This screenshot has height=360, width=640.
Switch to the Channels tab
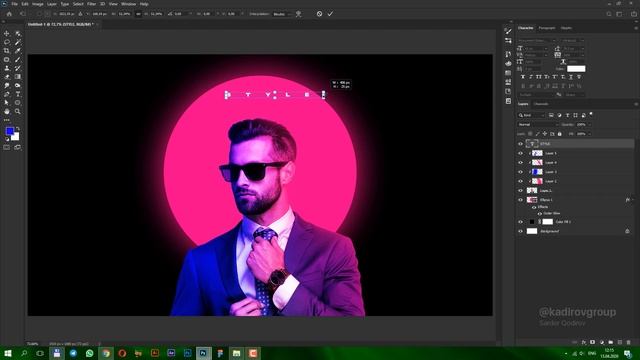pos(541,104)
